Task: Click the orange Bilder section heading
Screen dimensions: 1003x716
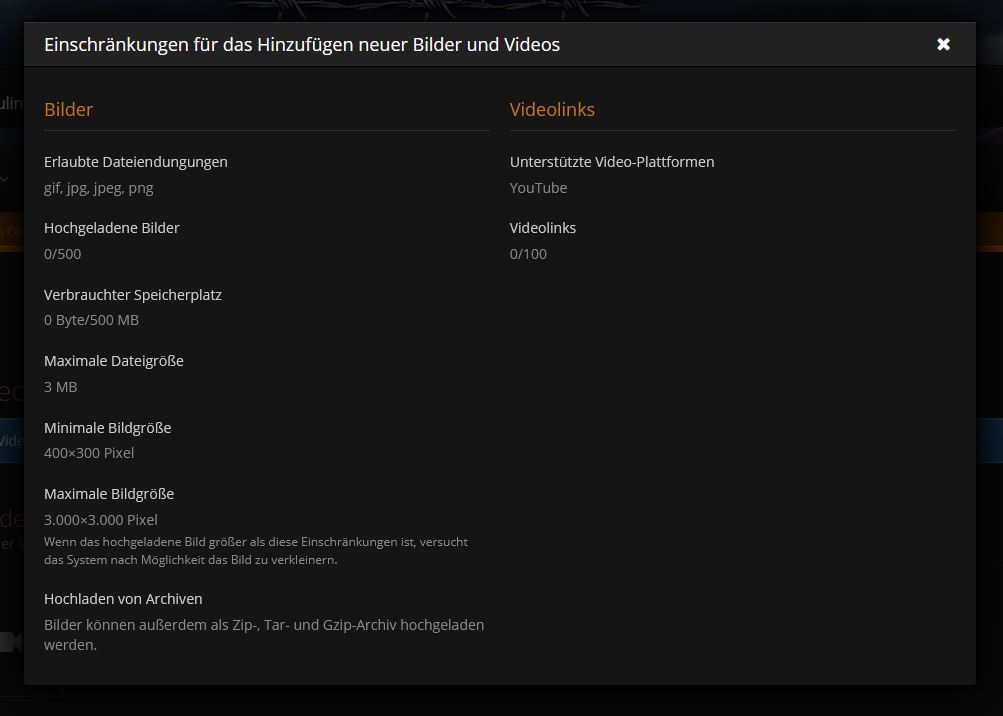Action: [68, 110]
